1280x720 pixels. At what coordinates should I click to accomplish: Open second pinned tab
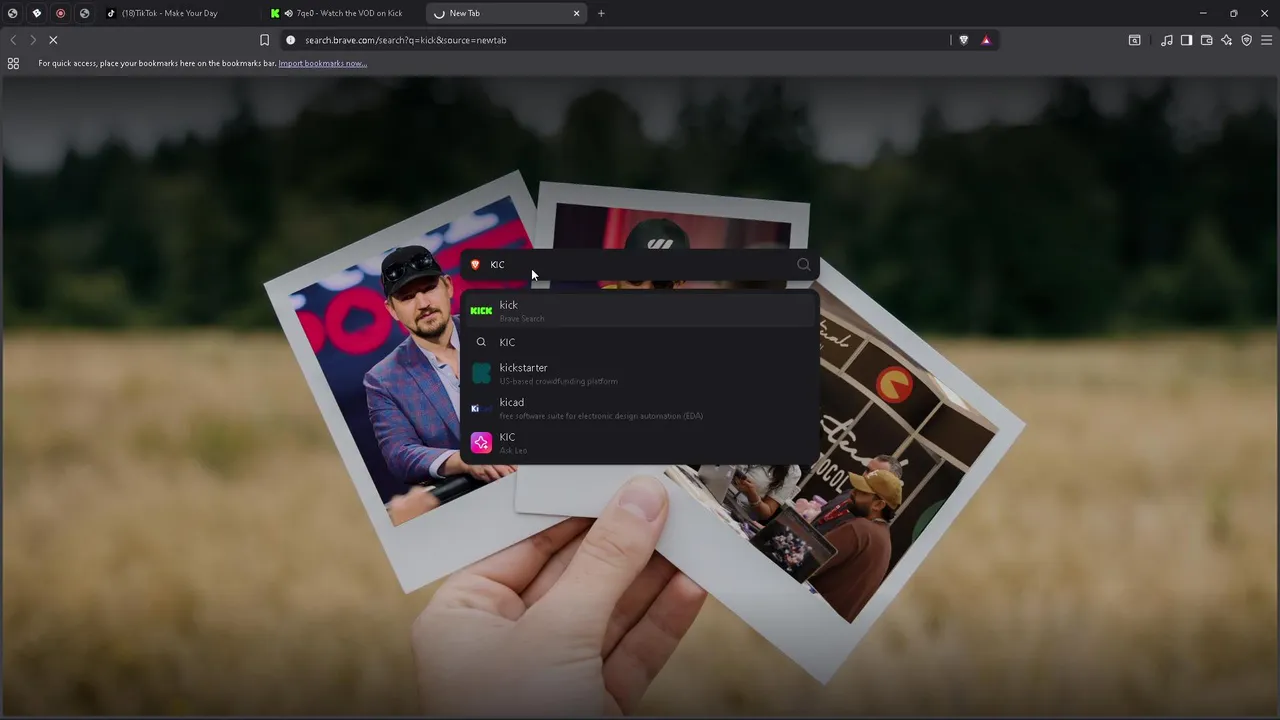pyautogui.click(x=36, y=13)
